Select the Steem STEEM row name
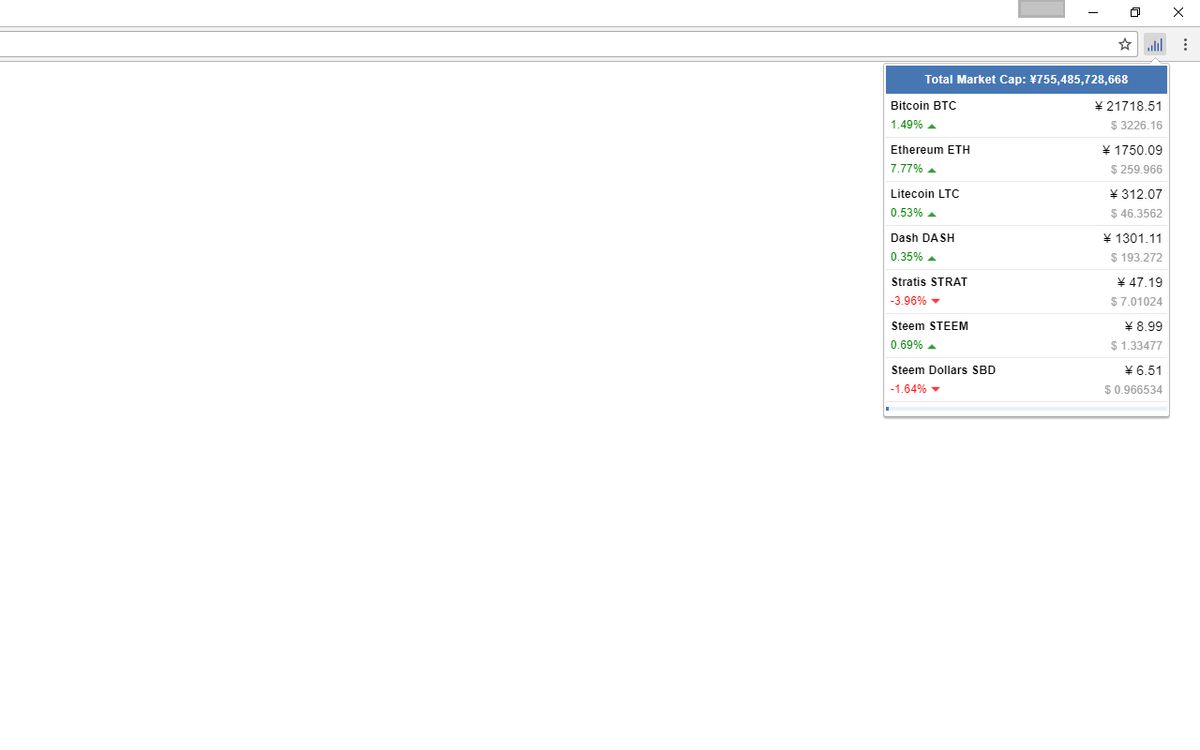 [x=929, y=326]
